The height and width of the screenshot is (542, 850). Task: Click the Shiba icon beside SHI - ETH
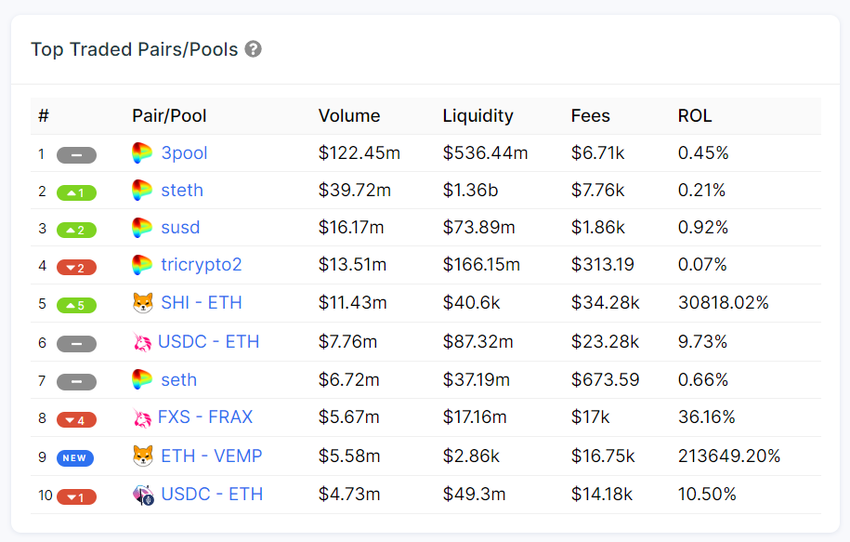pos(142,303)
